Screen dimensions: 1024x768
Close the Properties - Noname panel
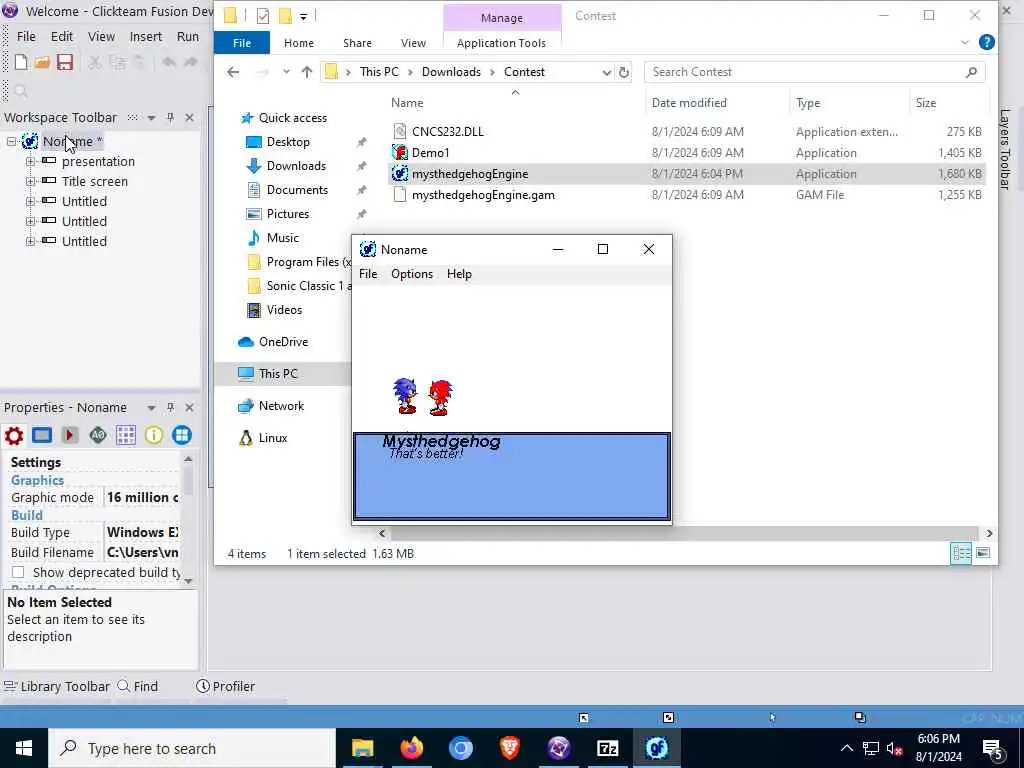click(x=189, y=408)
